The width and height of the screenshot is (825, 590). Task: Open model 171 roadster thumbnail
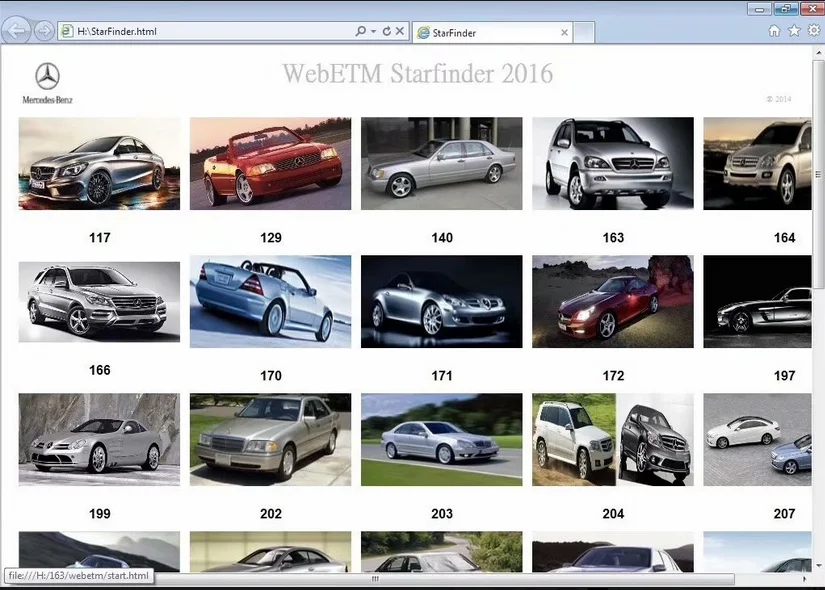click(441, 302)
